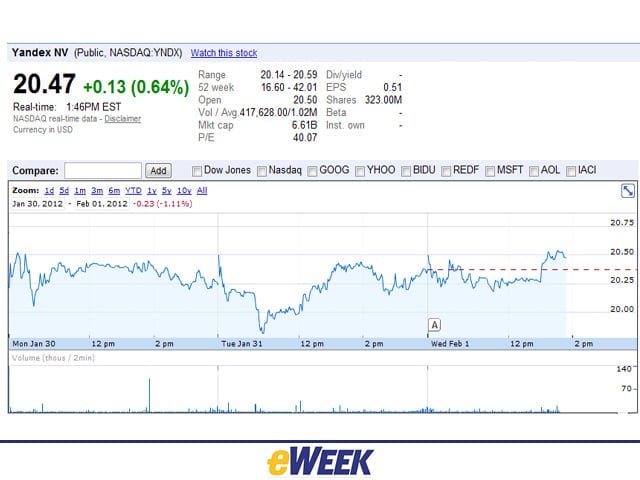Click the 52 week range 16.60 - 42.01
The image size is (640, 480).
tap(289, 87)
